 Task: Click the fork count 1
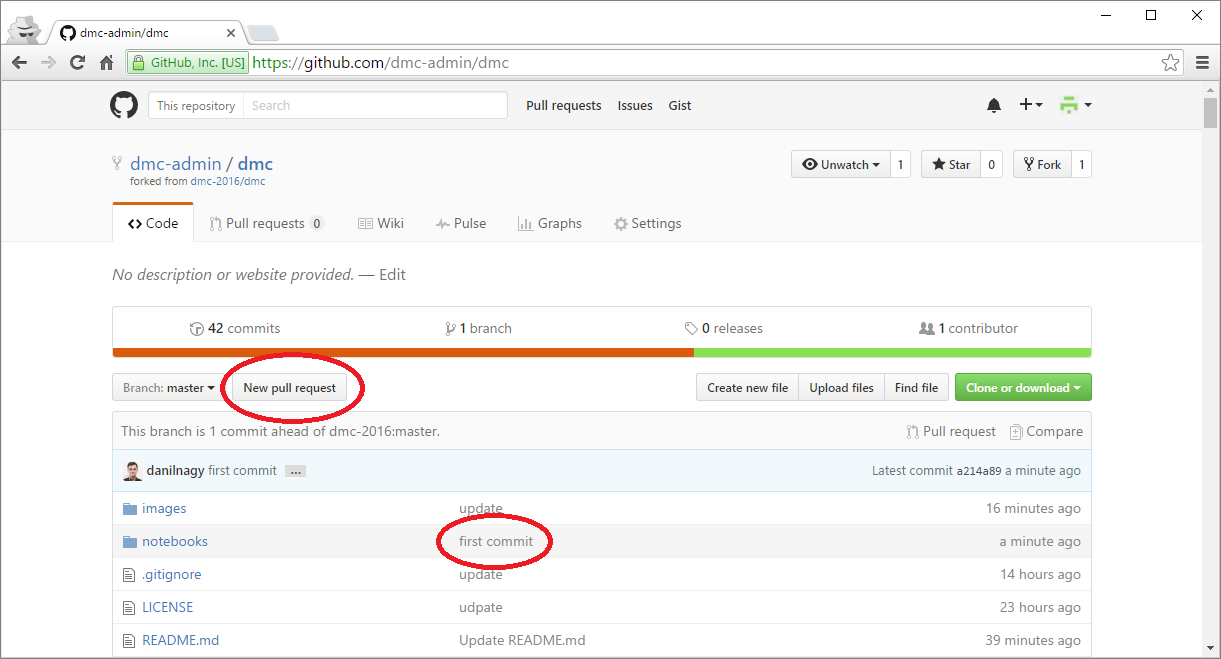[1081, 164]
